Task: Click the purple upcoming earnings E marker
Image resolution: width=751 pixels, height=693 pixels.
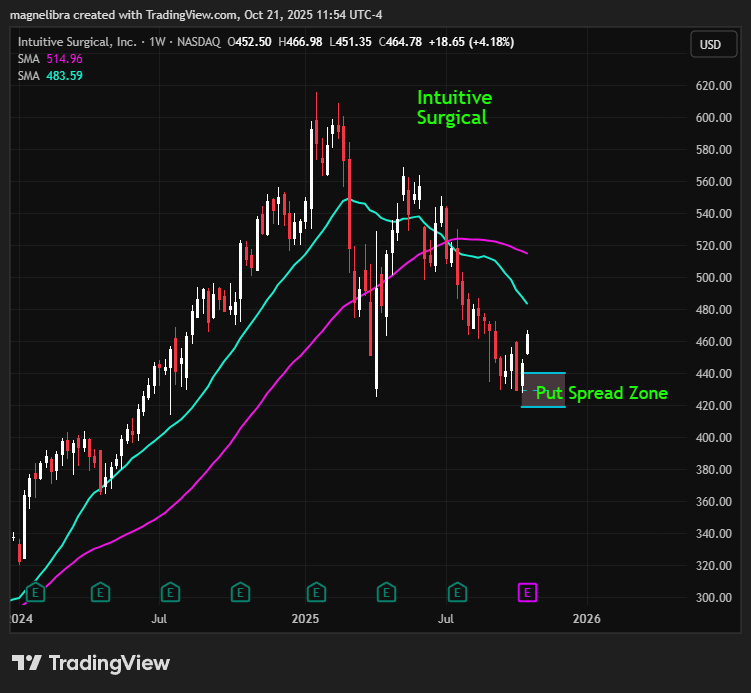Action: (527, 593)
